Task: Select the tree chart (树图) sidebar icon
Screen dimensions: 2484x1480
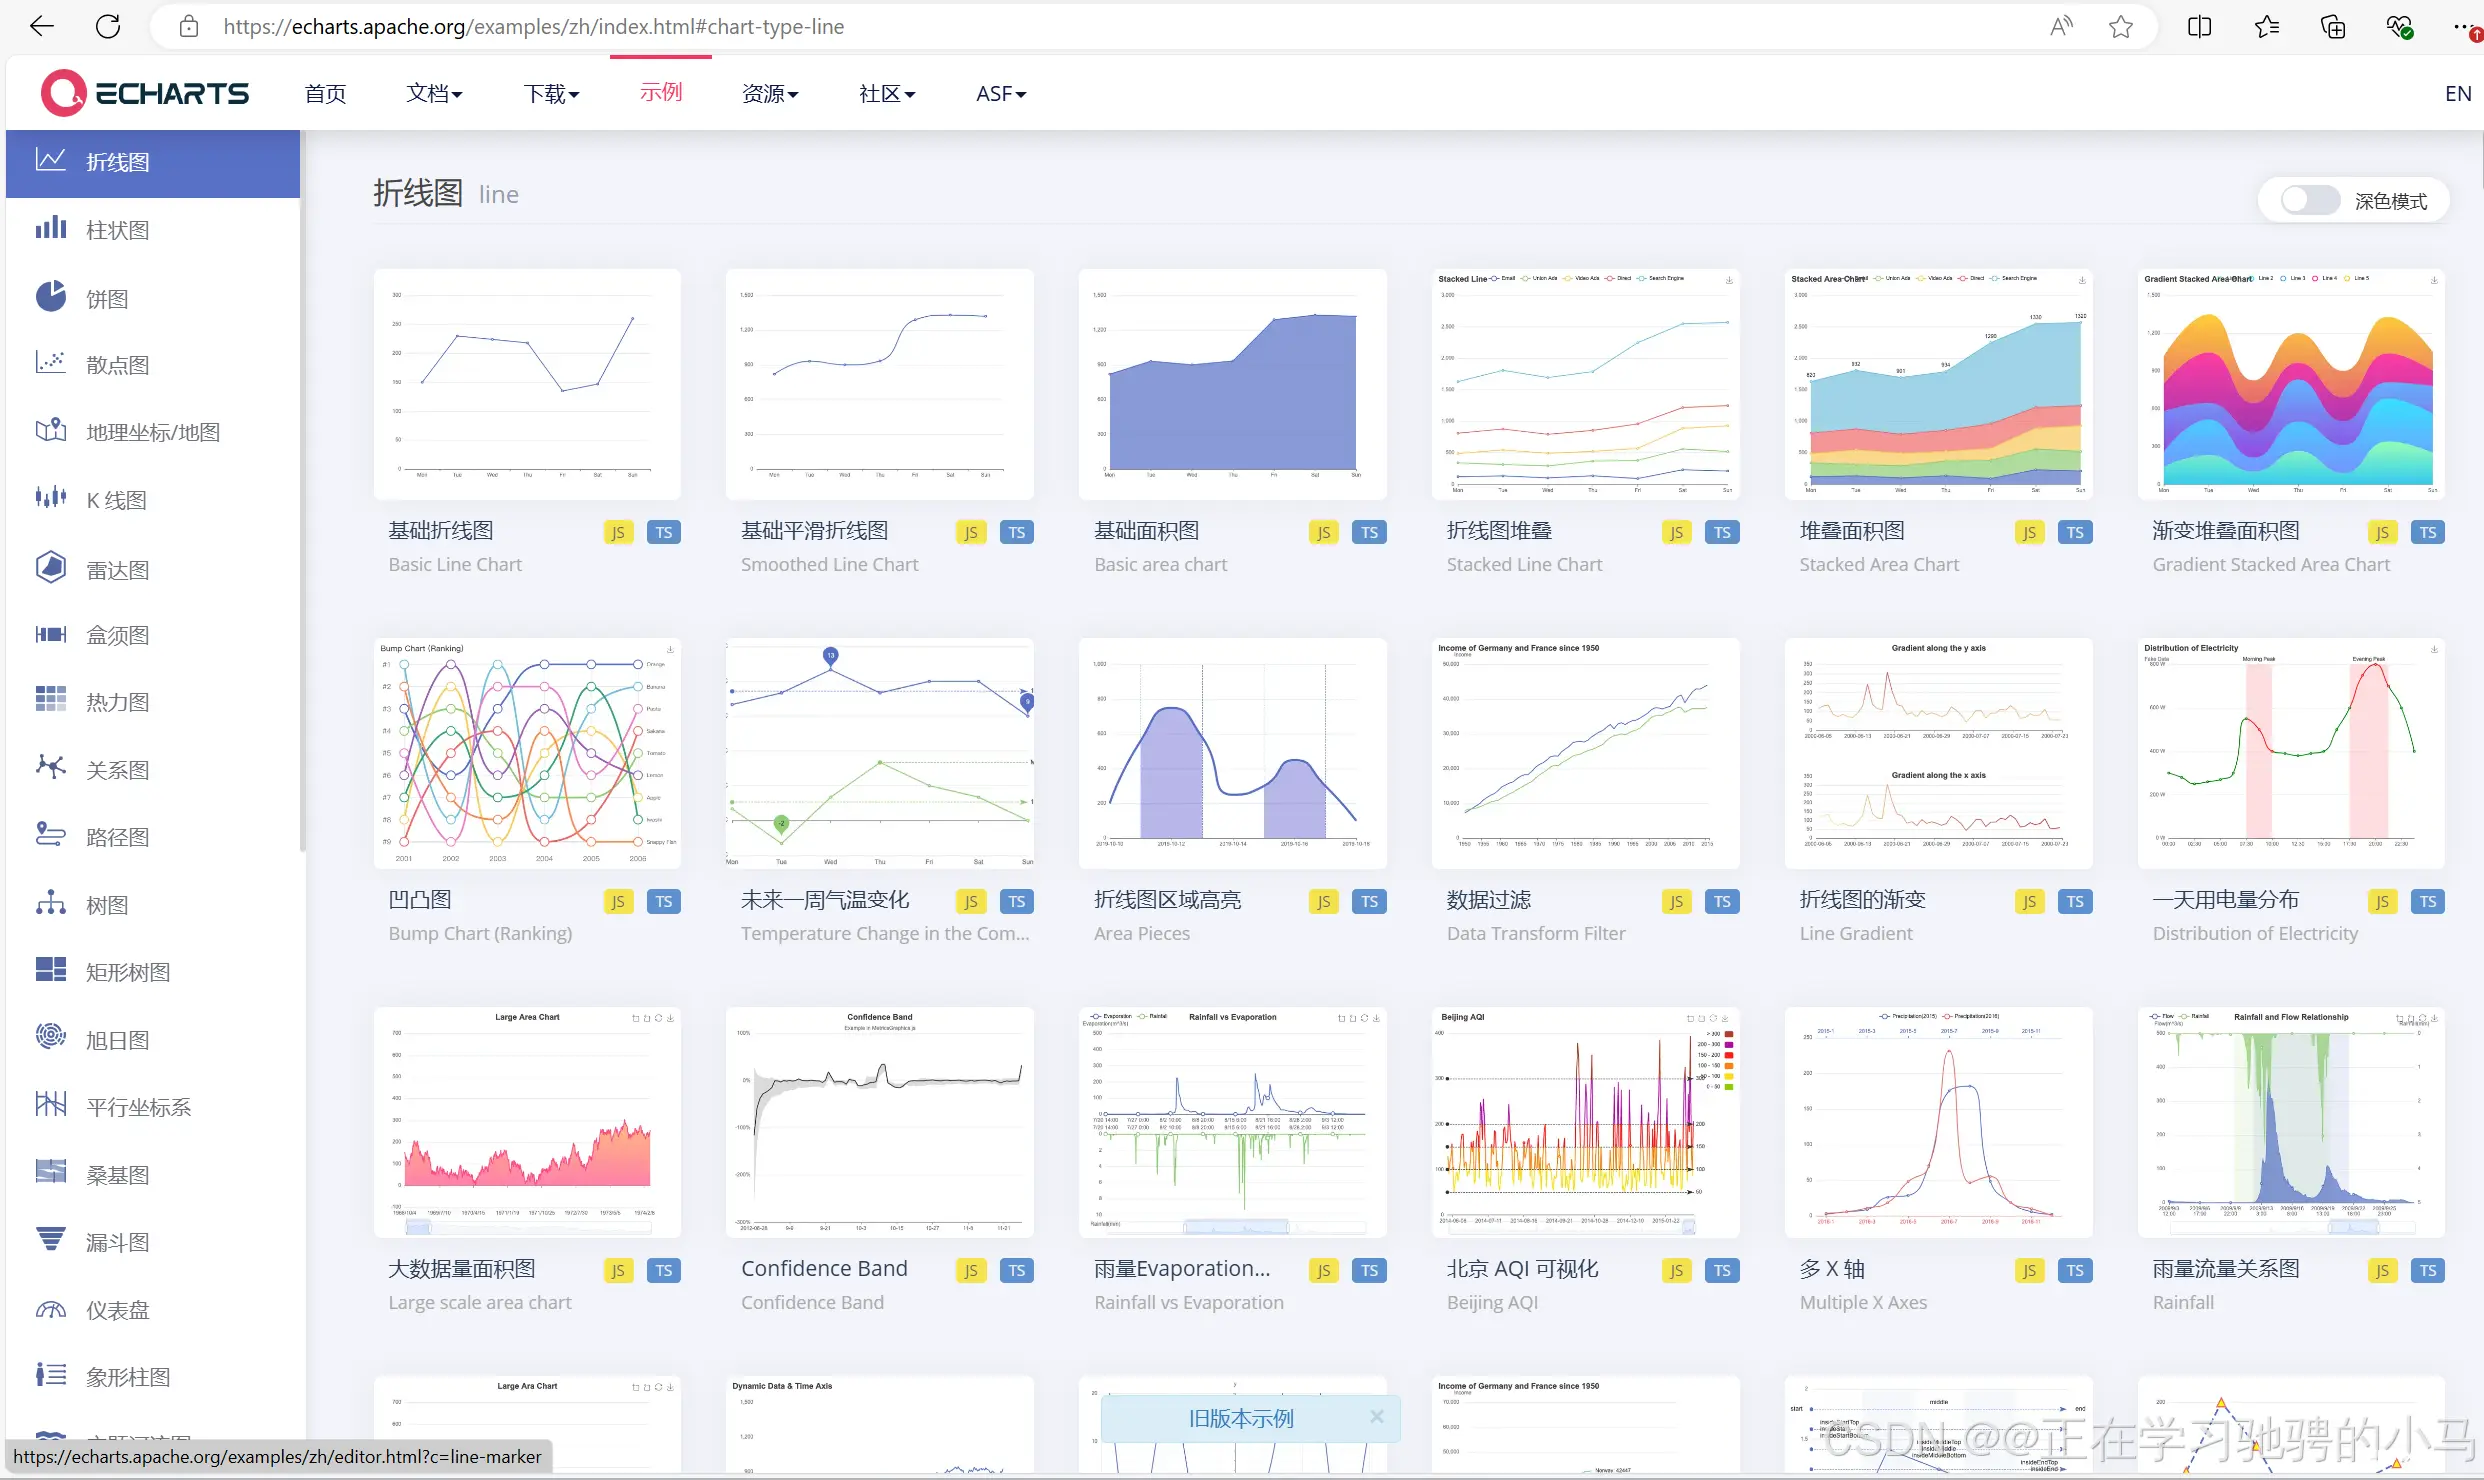Action: coord(51,903)
